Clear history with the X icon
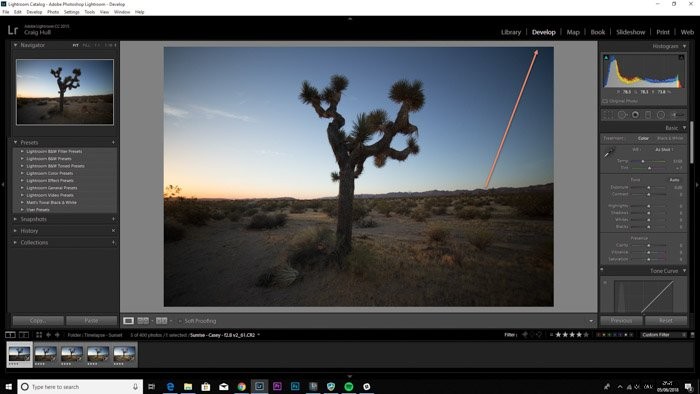Screen dimensions: 700x394 pos(113,231)
